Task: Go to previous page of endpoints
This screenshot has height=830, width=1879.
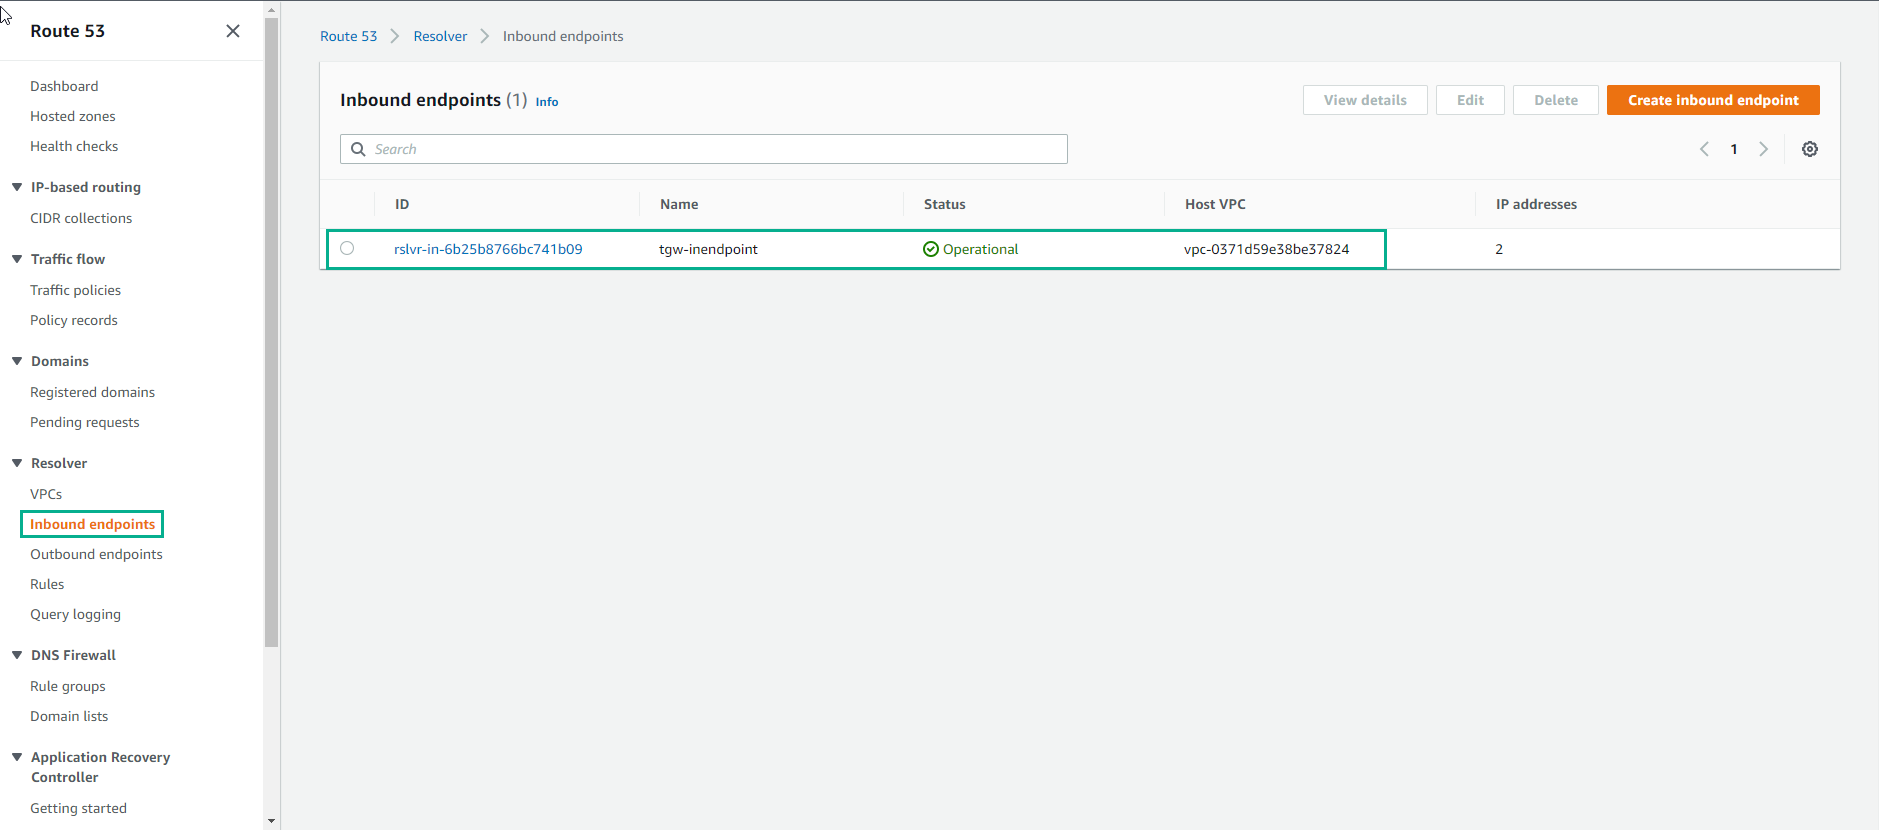Action: click(1704, 149)
